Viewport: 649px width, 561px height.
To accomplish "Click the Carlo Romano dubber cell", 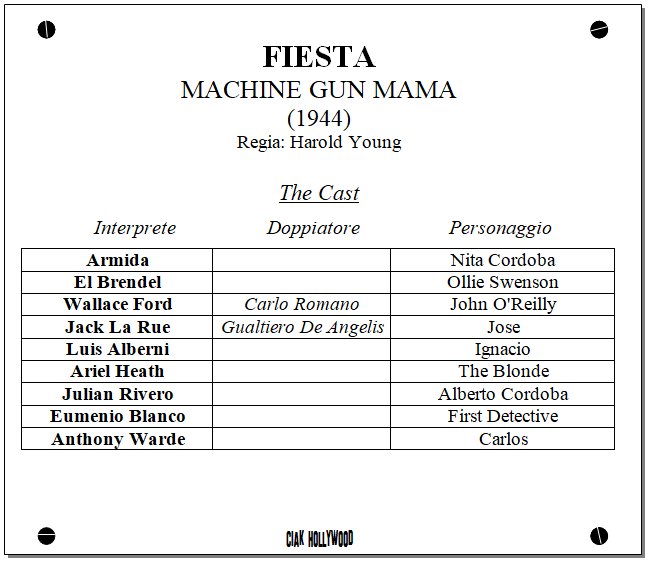I will click(x=301, y=304).
